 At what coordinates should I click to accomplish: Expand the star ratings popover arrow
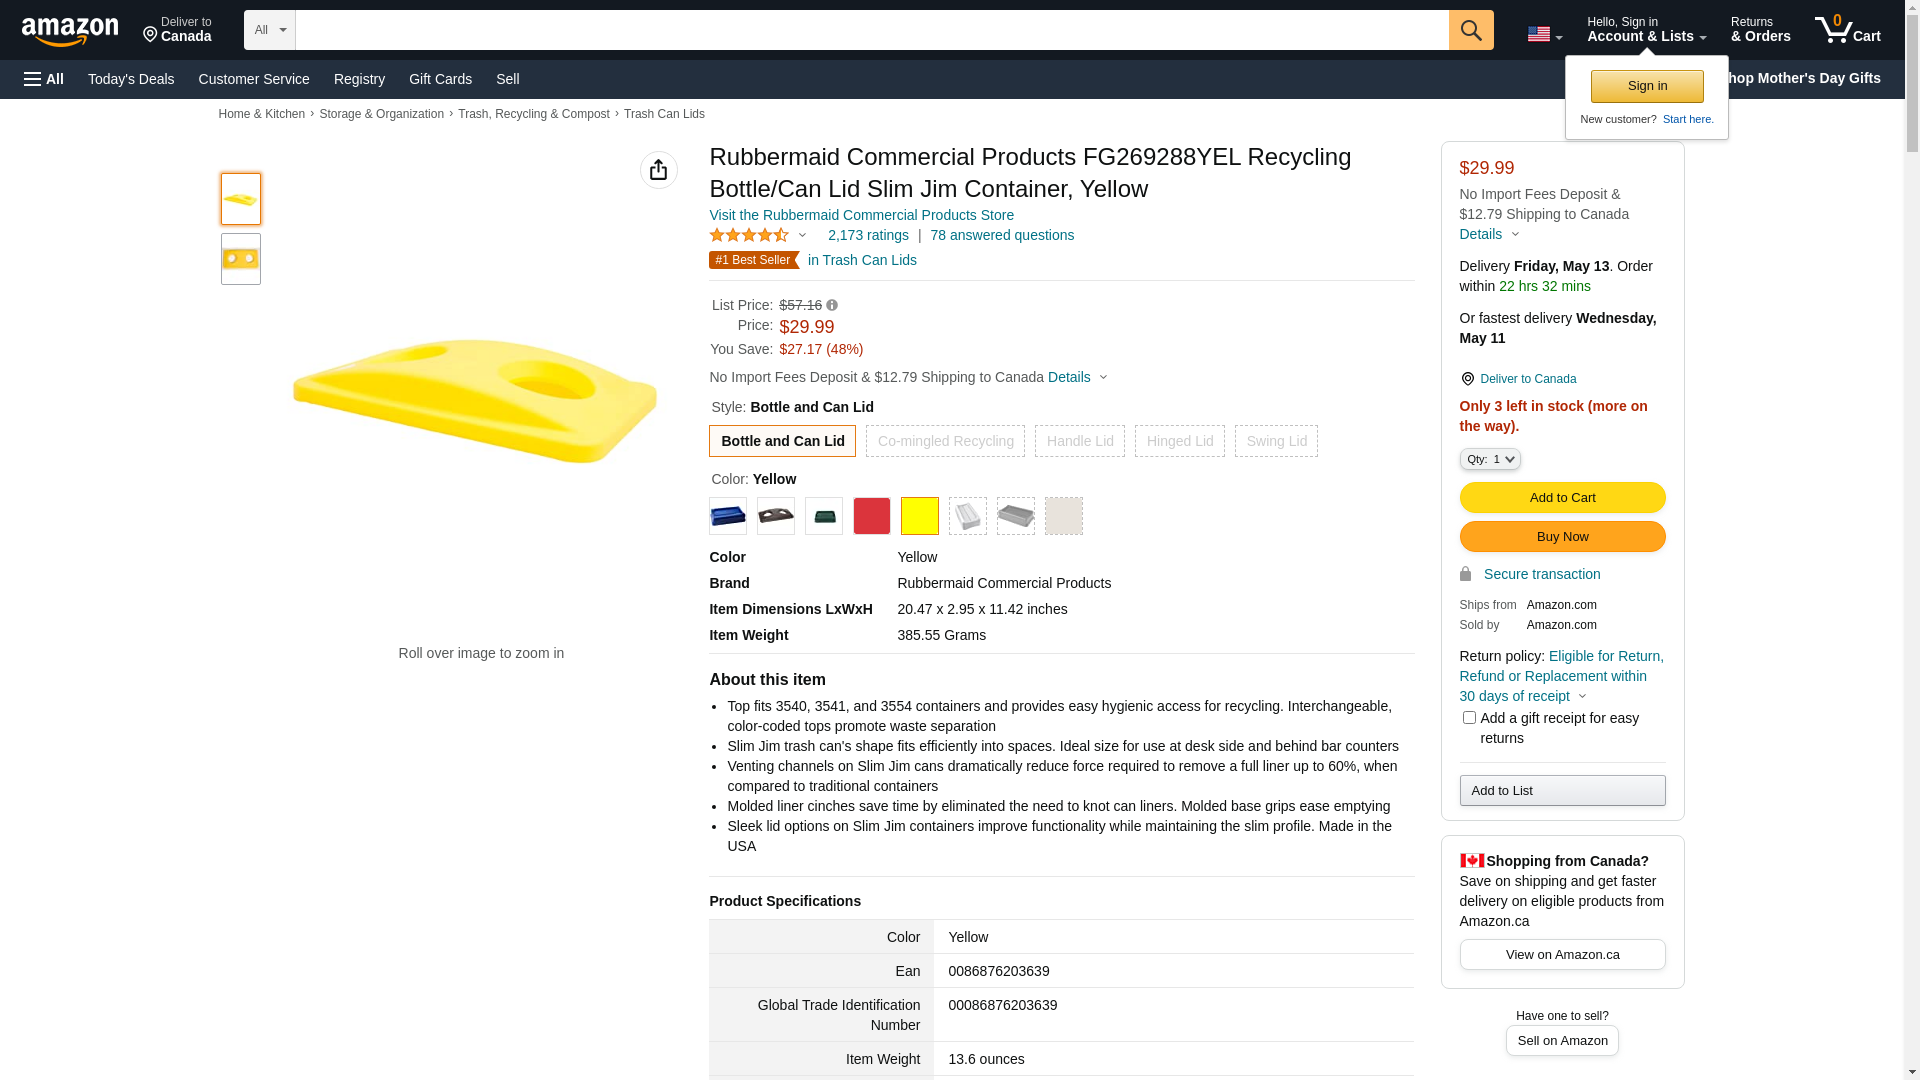click(802, 236)
